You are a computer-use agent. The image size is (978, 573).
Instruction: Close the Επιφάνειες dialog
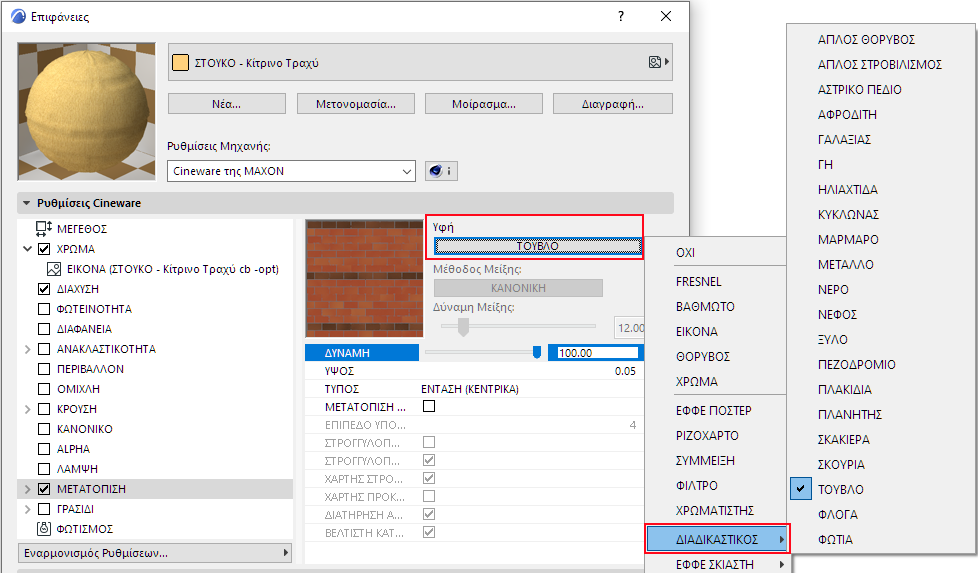click(x=666, y=16)
